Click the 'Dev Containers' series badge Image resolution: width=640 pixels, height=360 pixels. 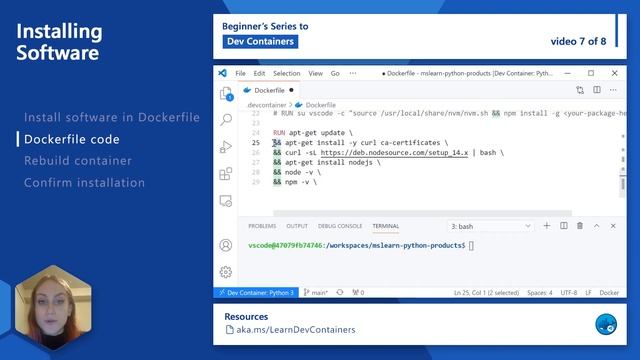click(260, 42)
